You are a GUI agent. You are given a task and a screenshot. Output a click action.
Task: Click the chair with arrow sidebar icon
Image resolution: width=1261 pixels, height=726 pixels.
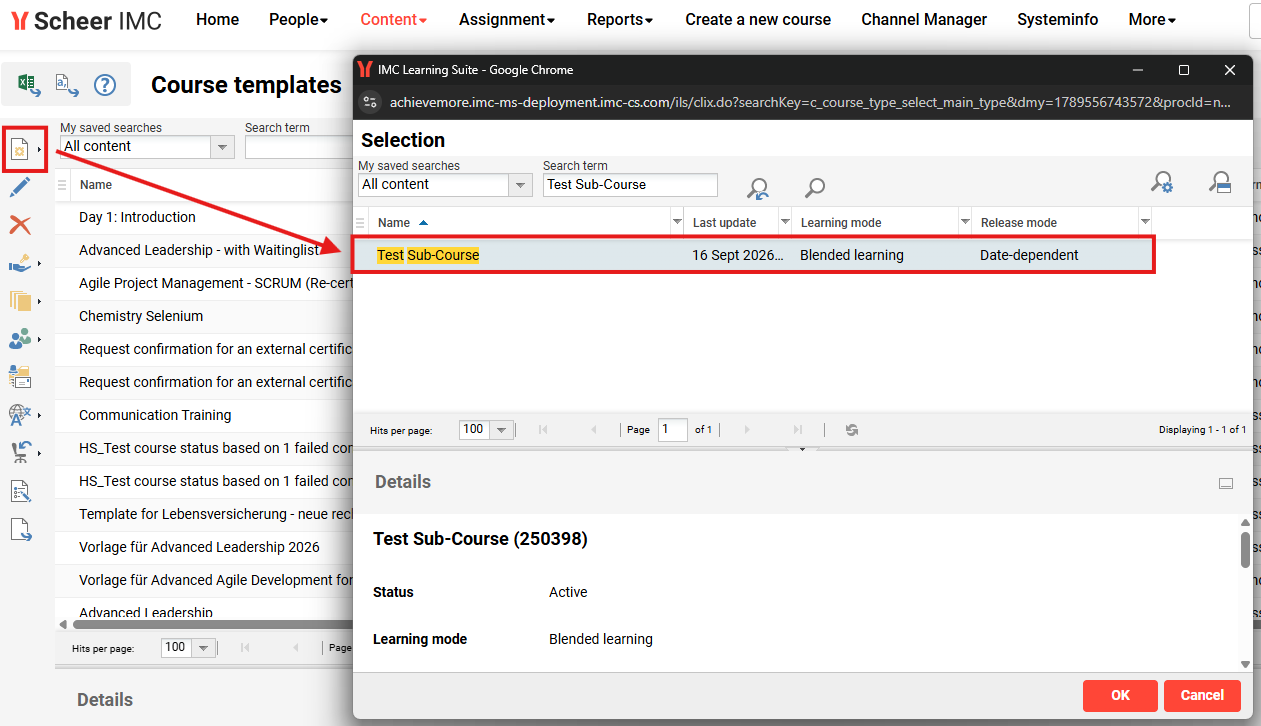click(20, 453)
